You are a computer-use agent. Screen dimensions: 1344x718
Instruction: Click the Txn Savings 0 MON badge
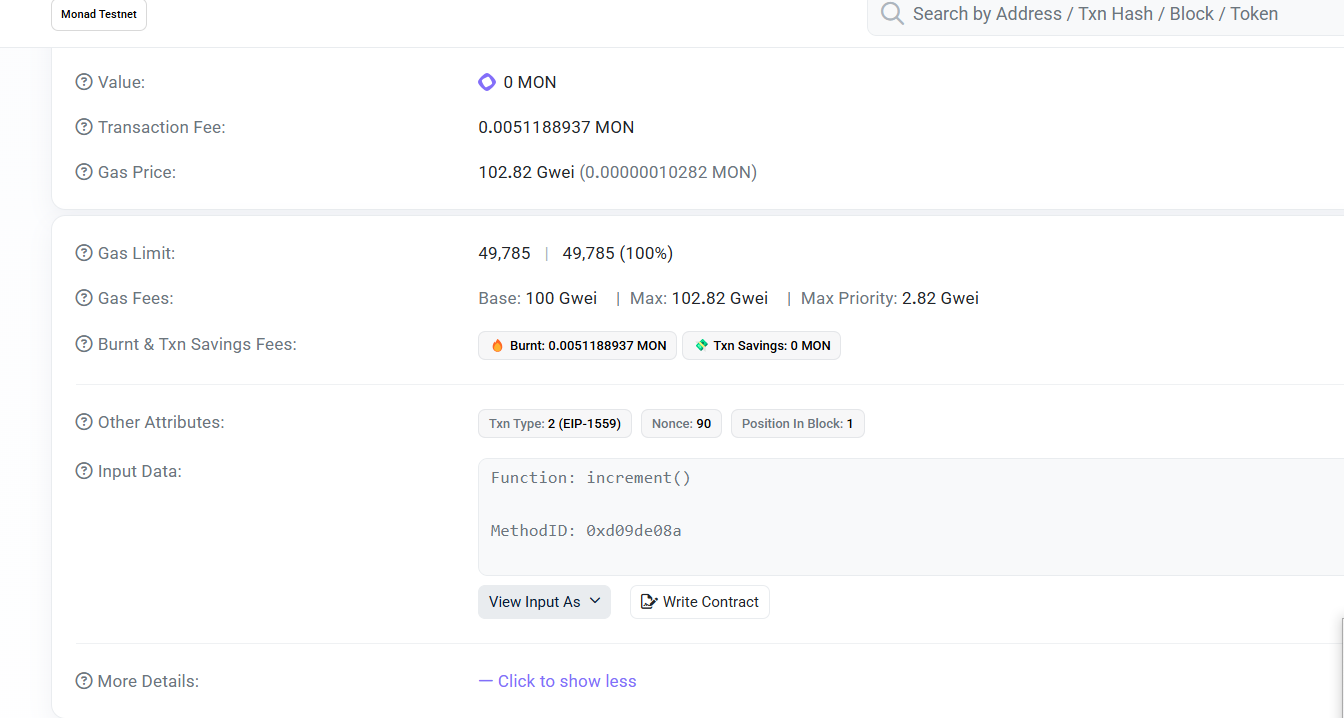762,346
